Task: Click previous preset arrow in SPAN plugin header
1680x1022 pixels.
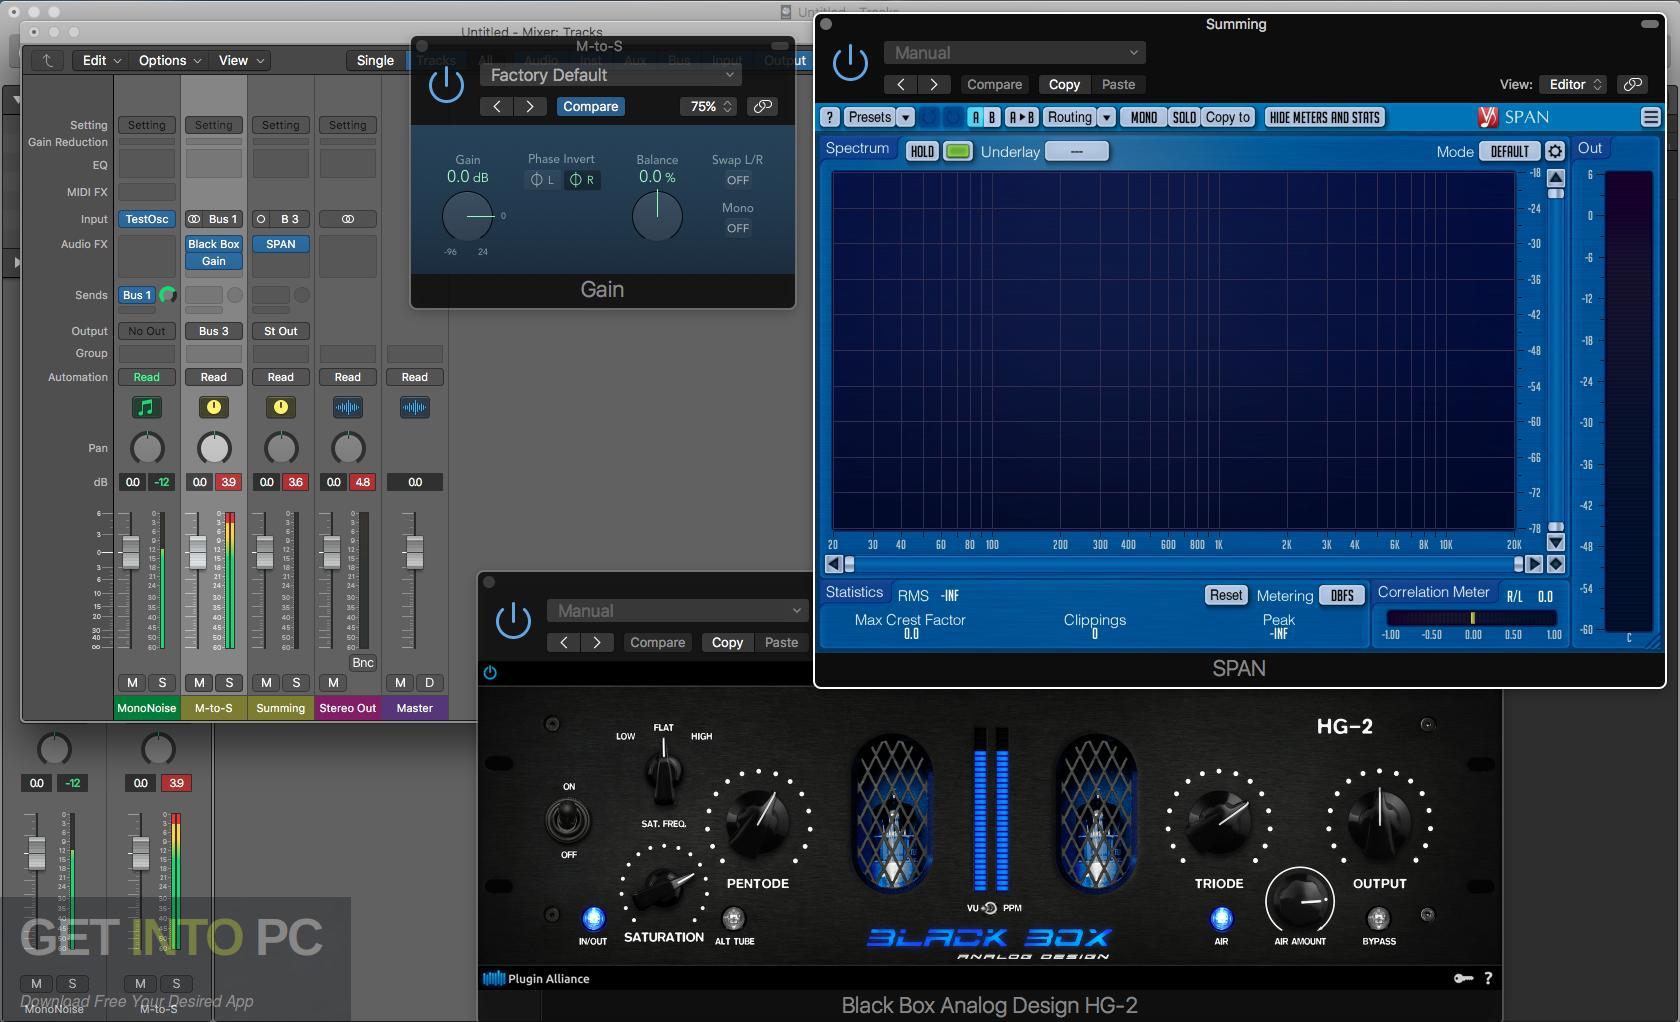Action: [901, 84]
